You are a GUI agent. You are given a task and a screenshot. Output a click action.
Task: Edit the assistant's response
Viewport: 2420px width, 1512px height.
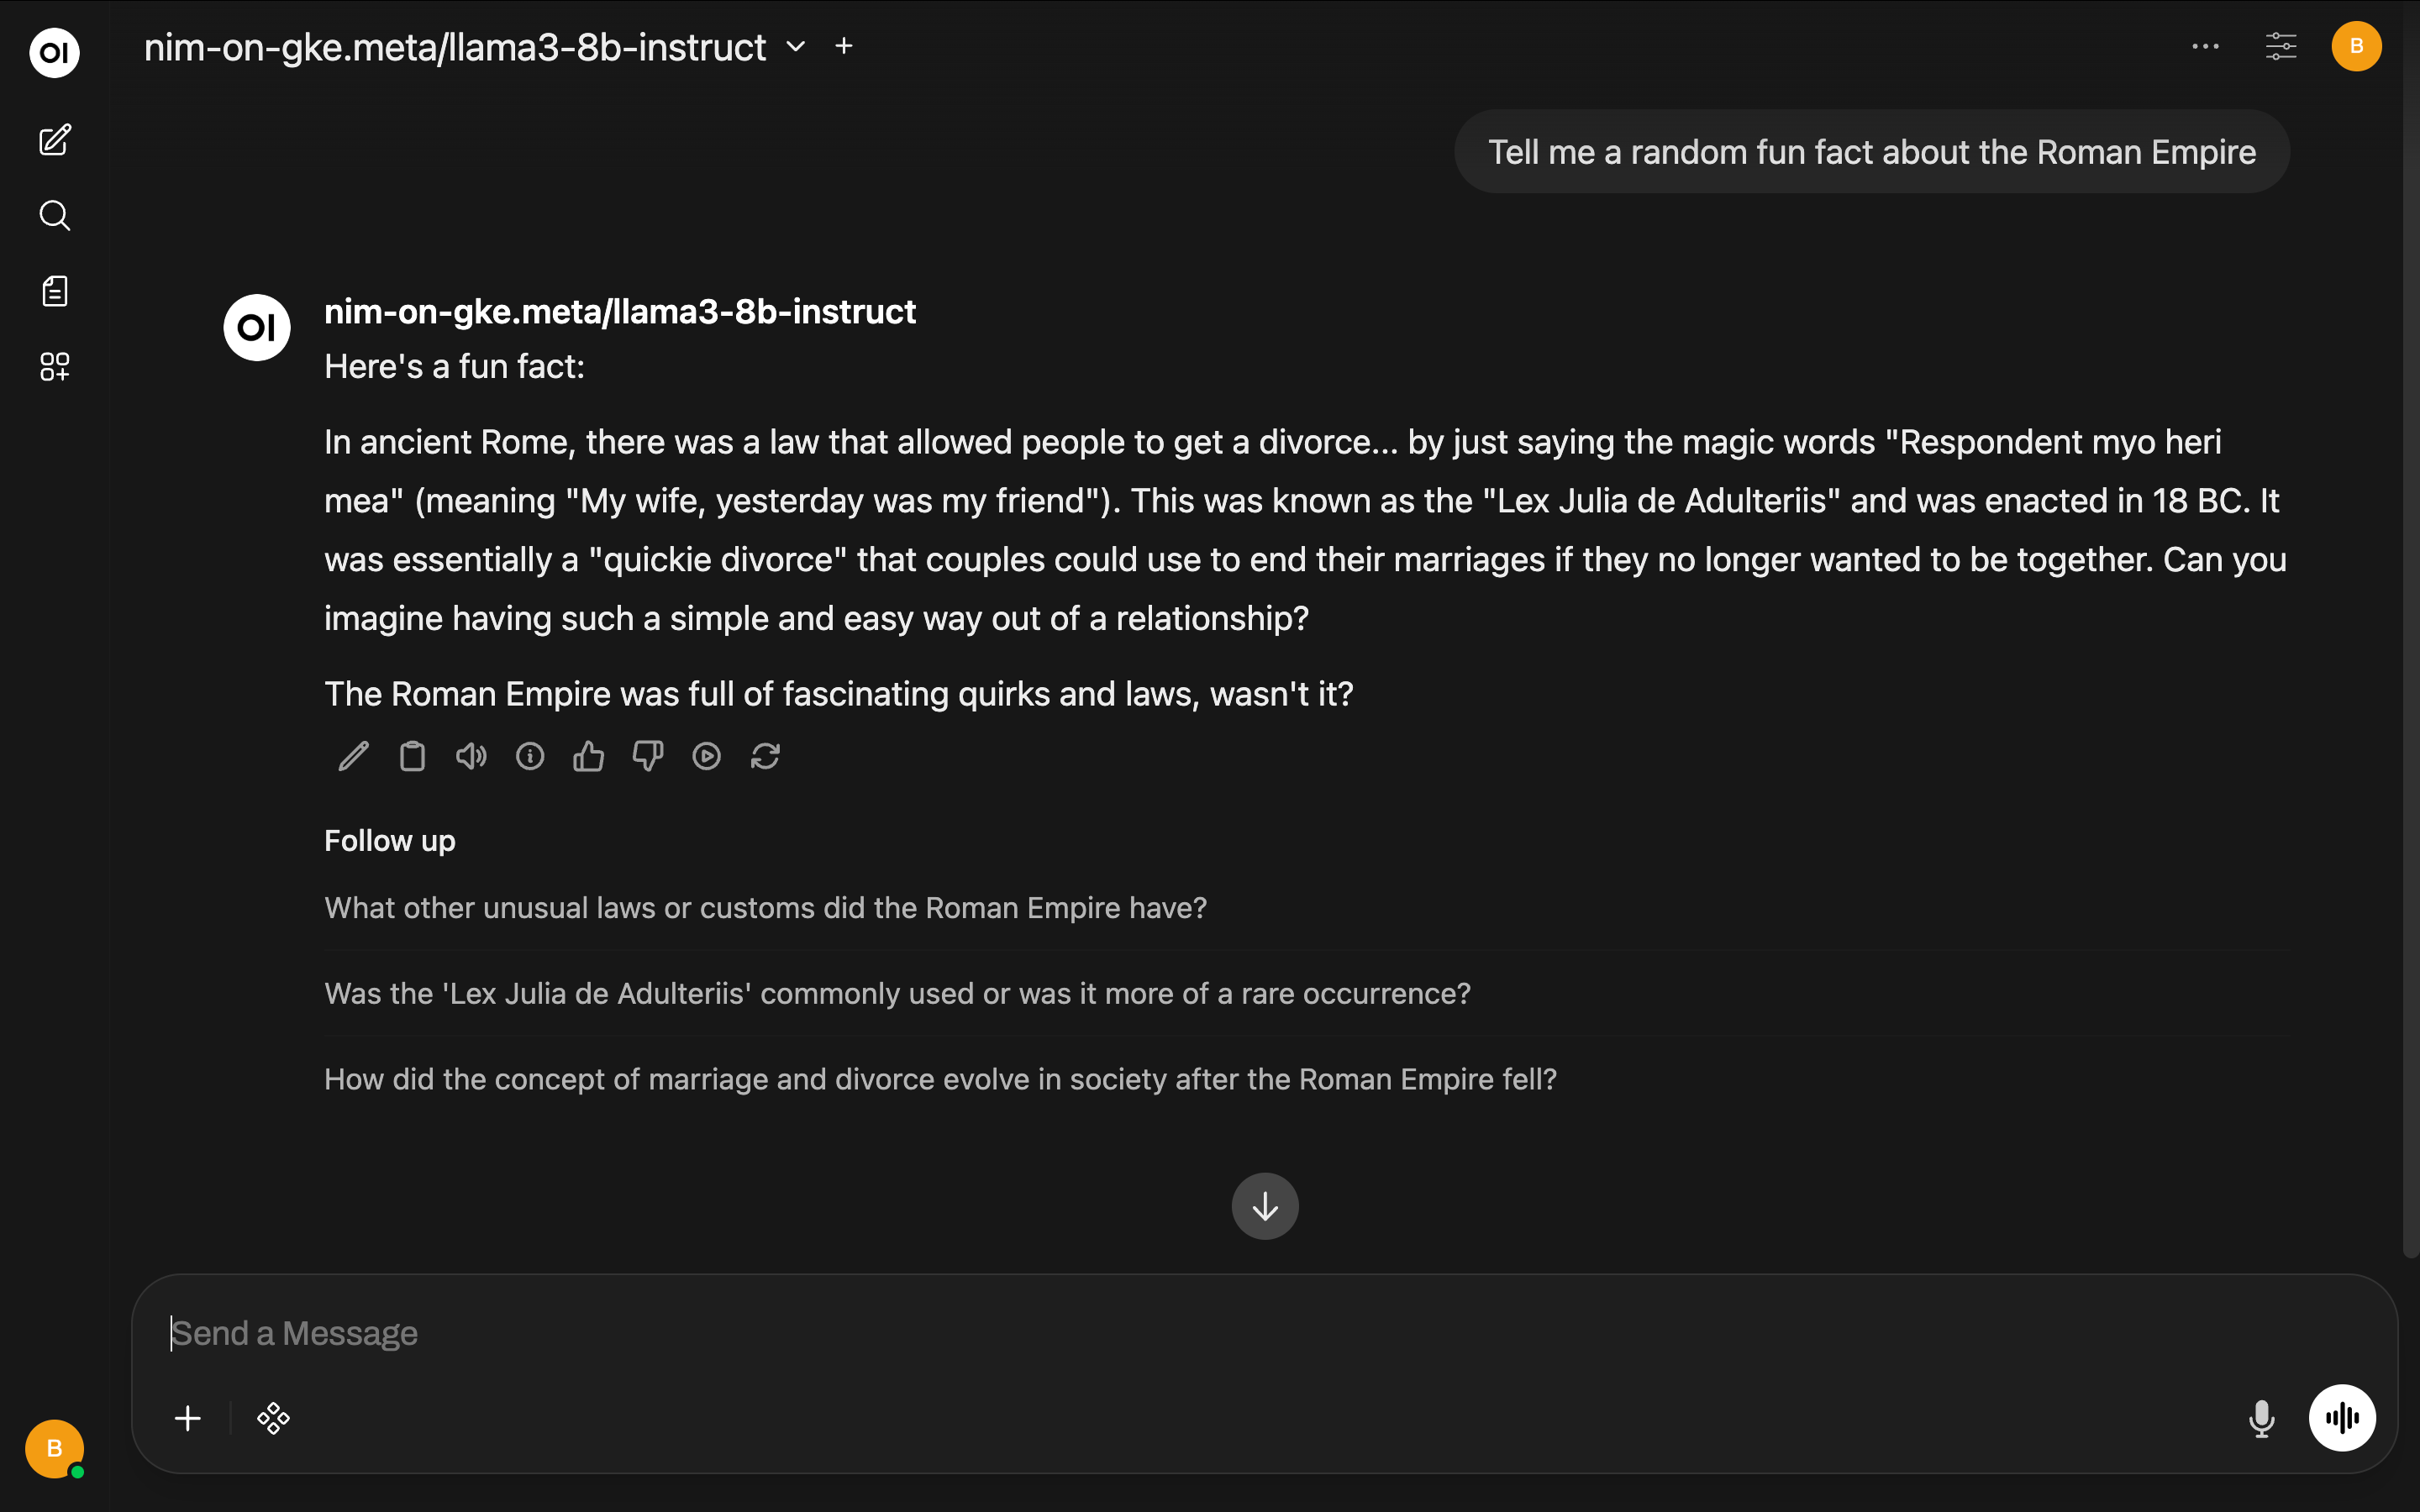point(352,757)
